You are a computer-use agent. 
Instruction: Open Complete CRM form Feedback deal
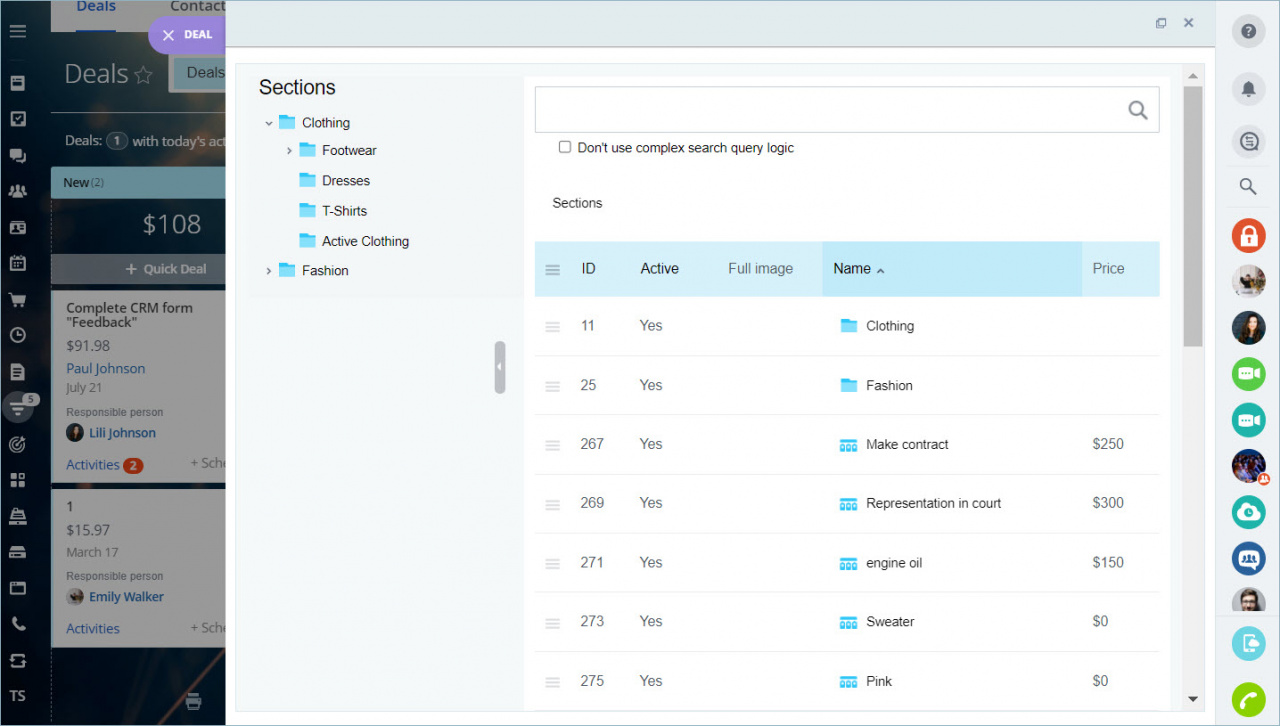[x=129, y=315]
